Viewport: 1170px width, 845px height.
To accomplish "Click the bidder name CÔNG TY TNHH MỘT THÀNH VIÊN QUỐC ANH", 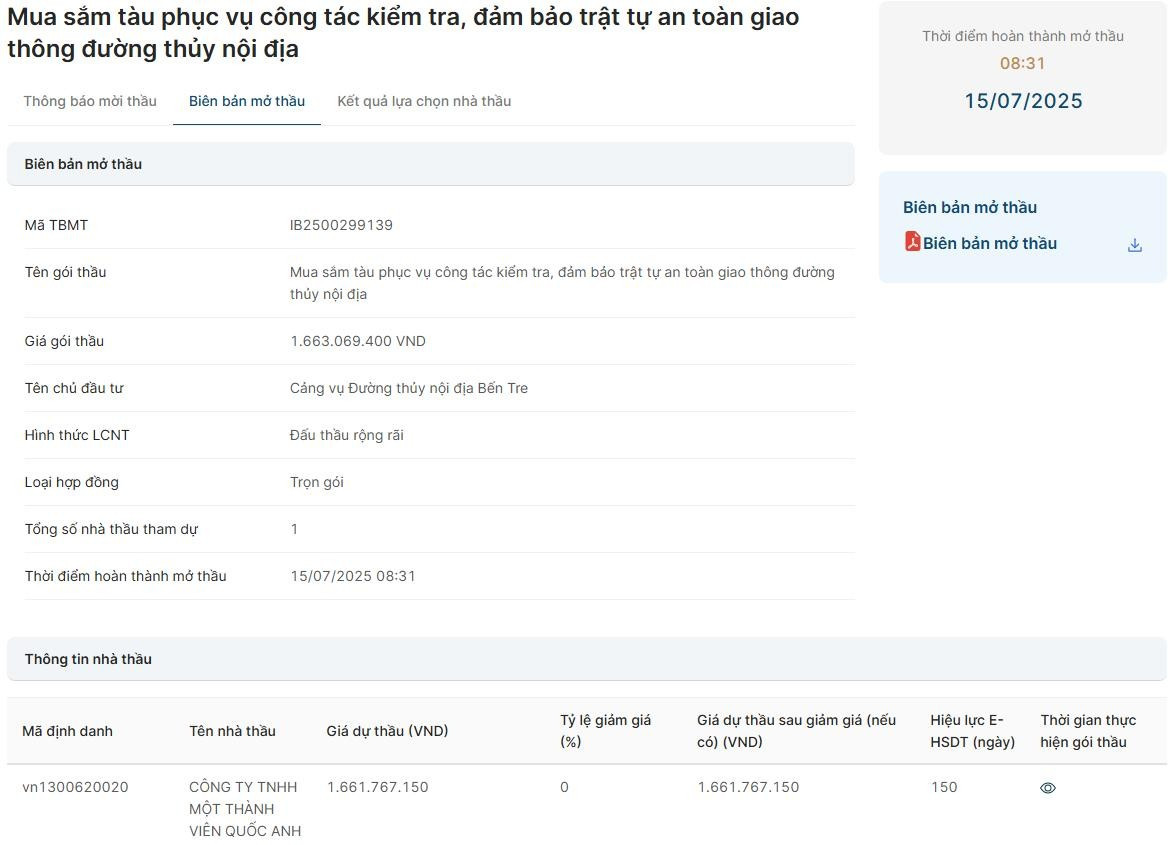I will [245, 809].
